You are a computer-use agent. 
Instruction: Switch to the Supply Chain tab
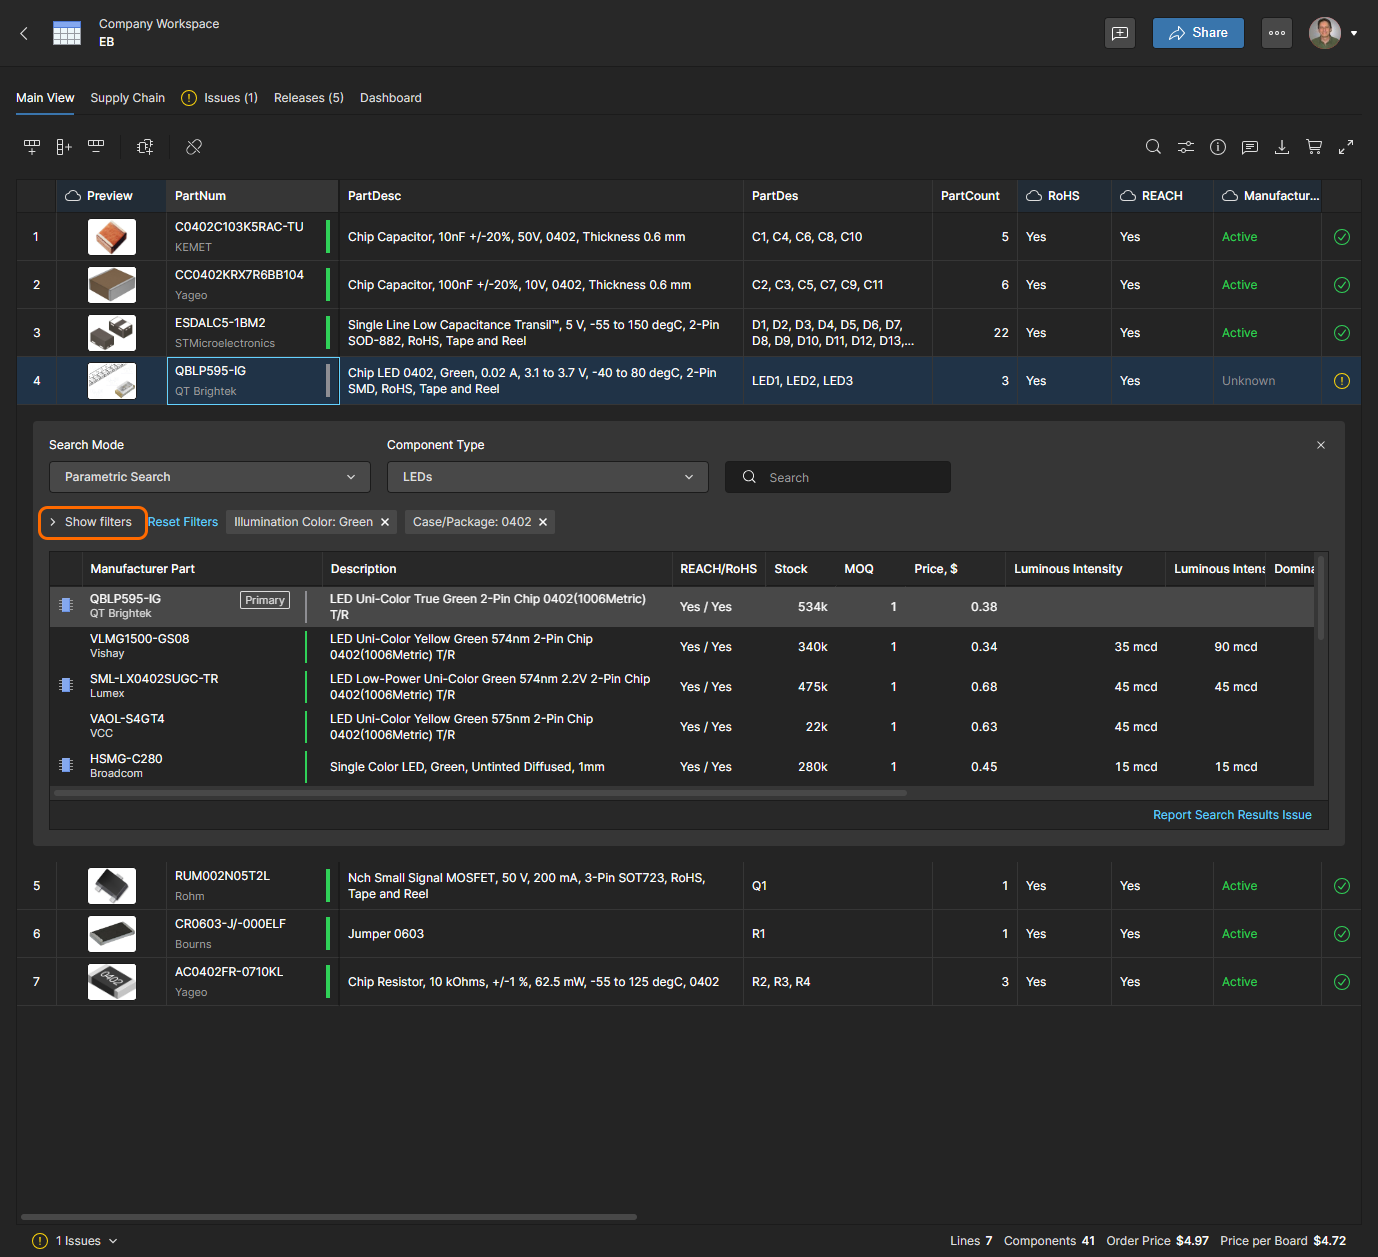tap(127, 98)
